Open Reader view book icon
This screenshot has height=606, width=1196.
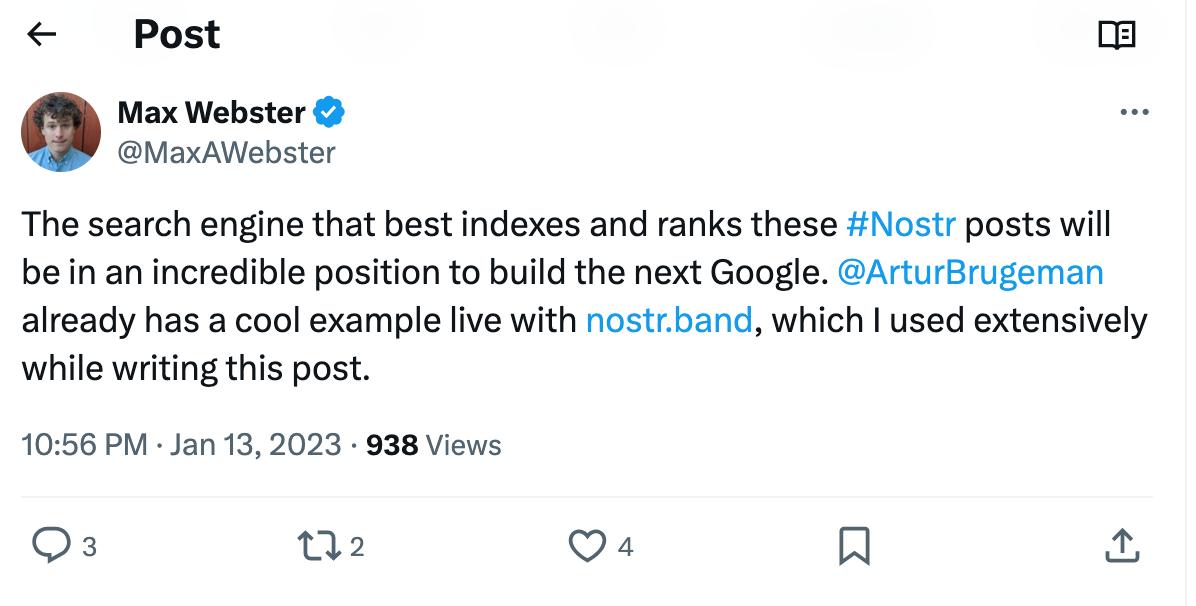click(x=1116, y=36)
